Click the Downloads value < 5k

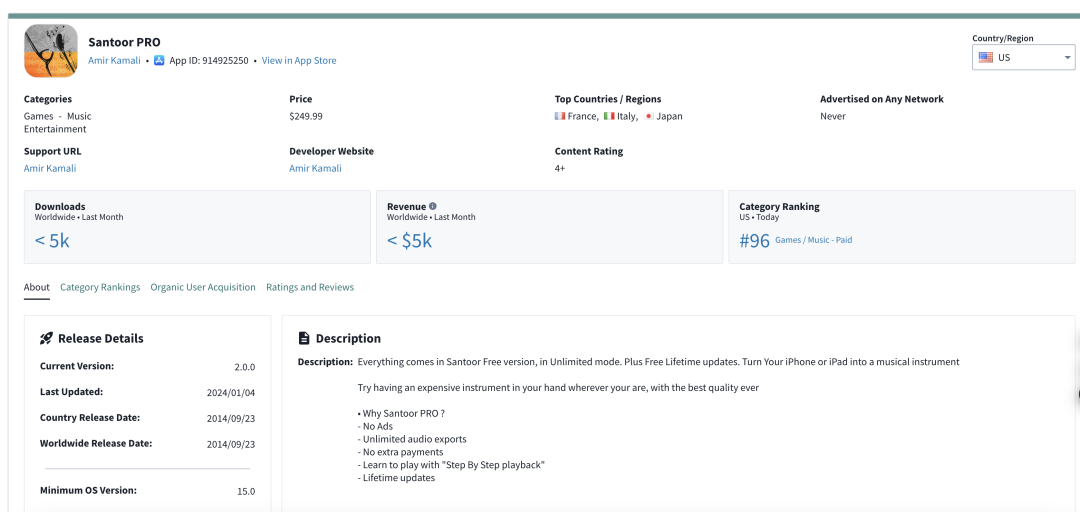52,240
